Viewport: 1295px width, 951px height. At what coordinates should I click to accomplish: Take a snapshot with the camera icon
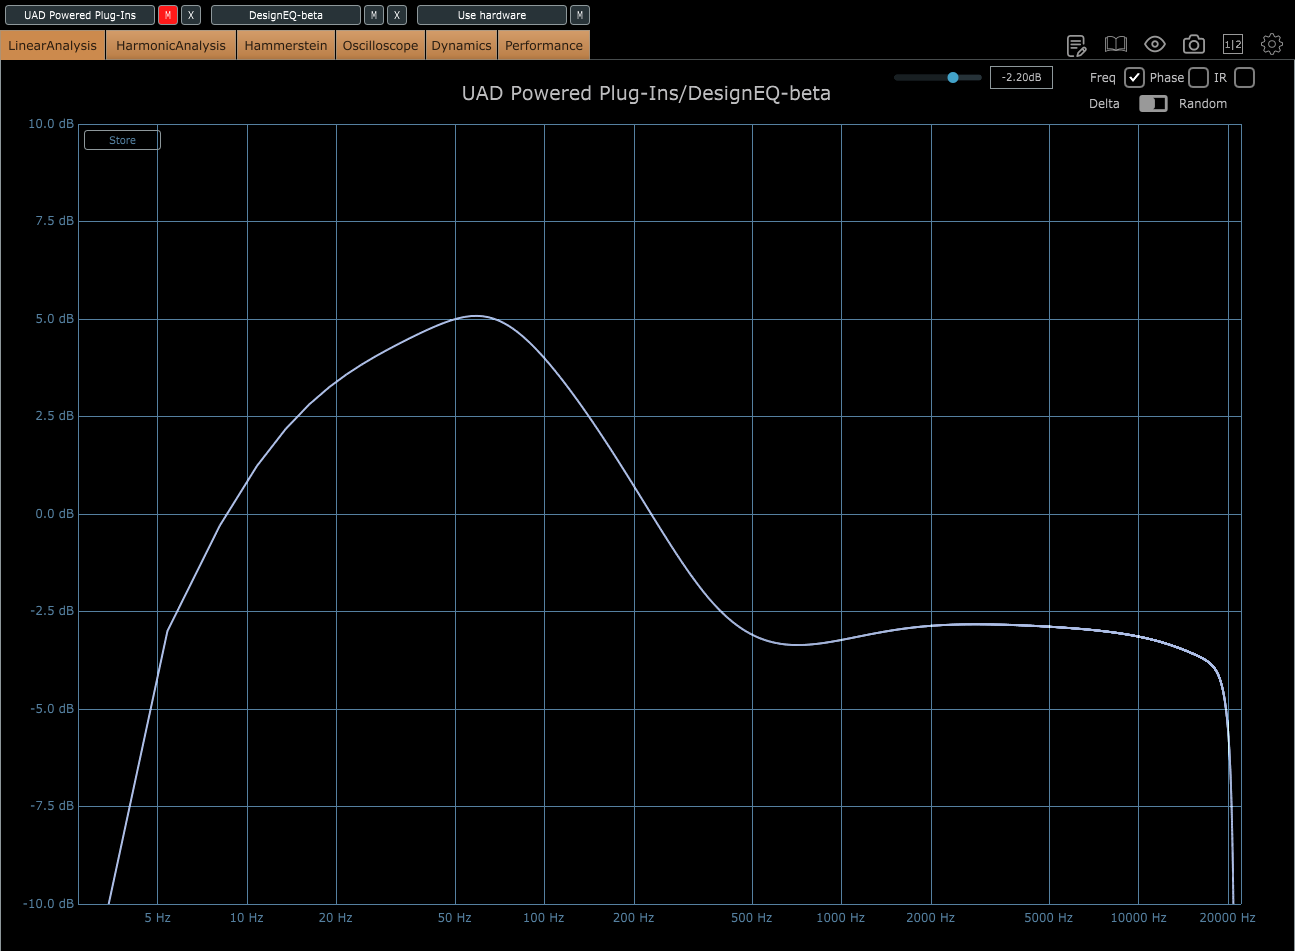pyautogui.click(x=1193, y=44)
